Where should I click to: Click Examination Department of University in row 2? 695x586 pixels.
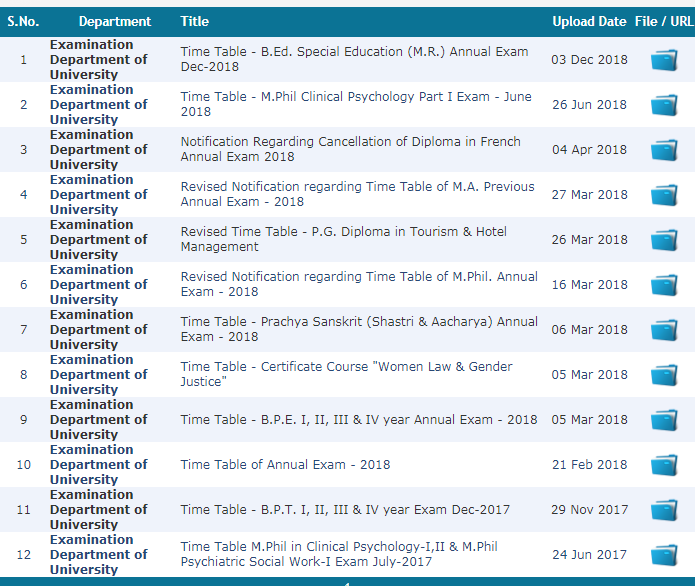(98, 105)
